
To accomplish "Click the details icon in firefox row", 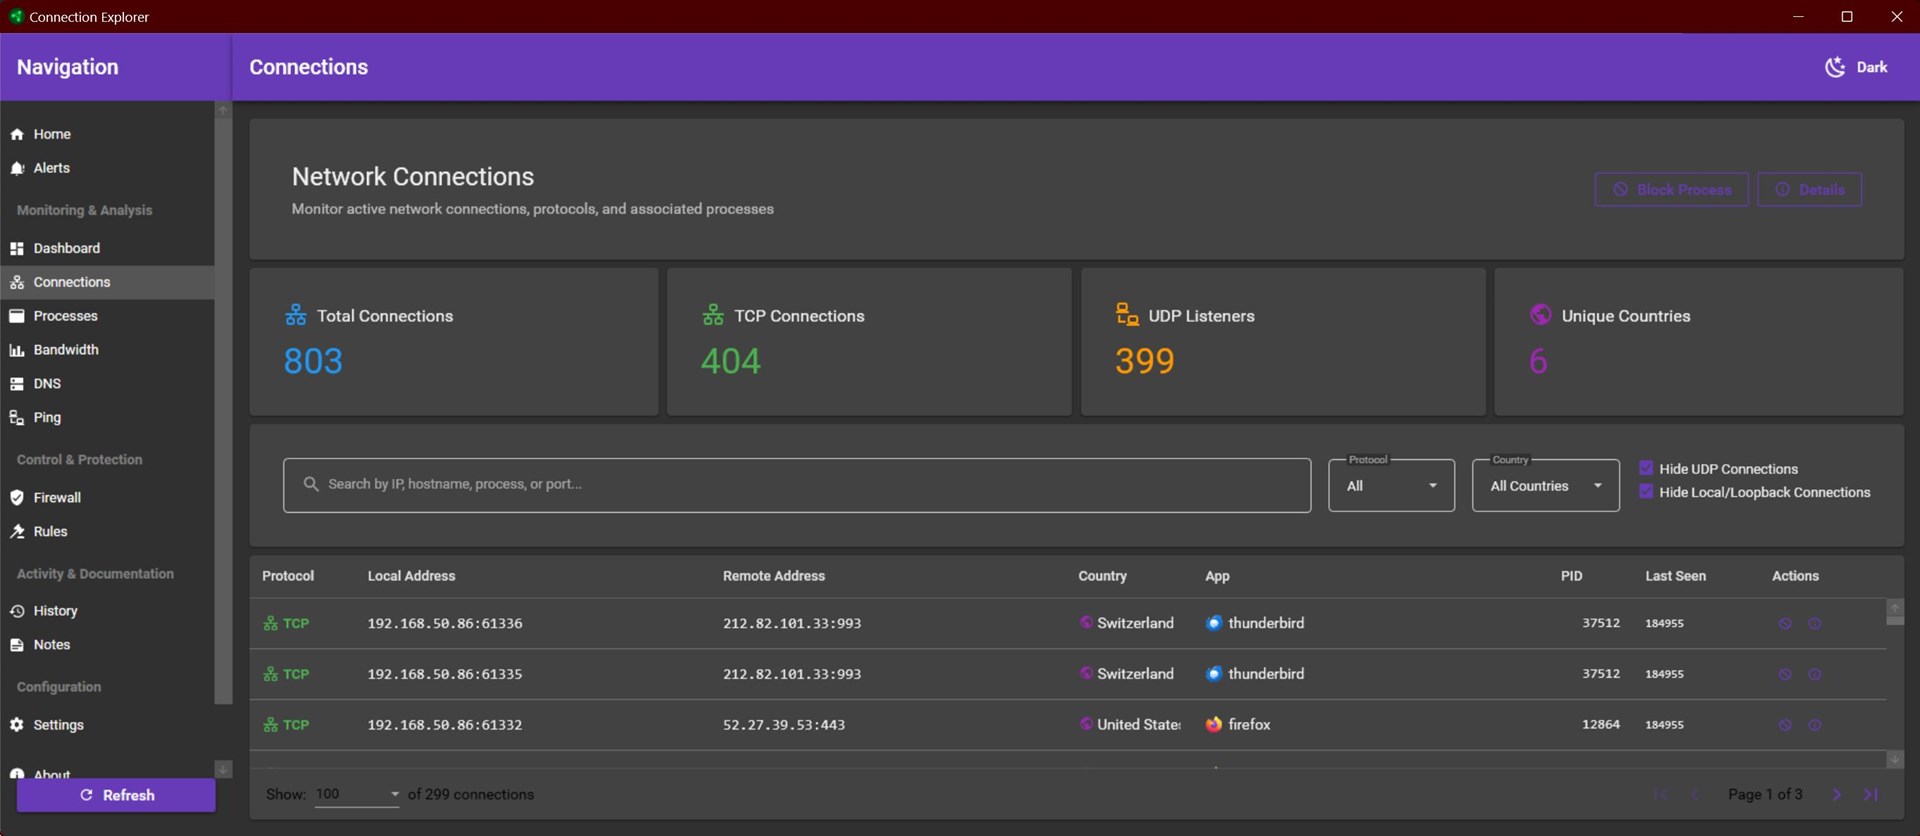I will point(1814,725).
